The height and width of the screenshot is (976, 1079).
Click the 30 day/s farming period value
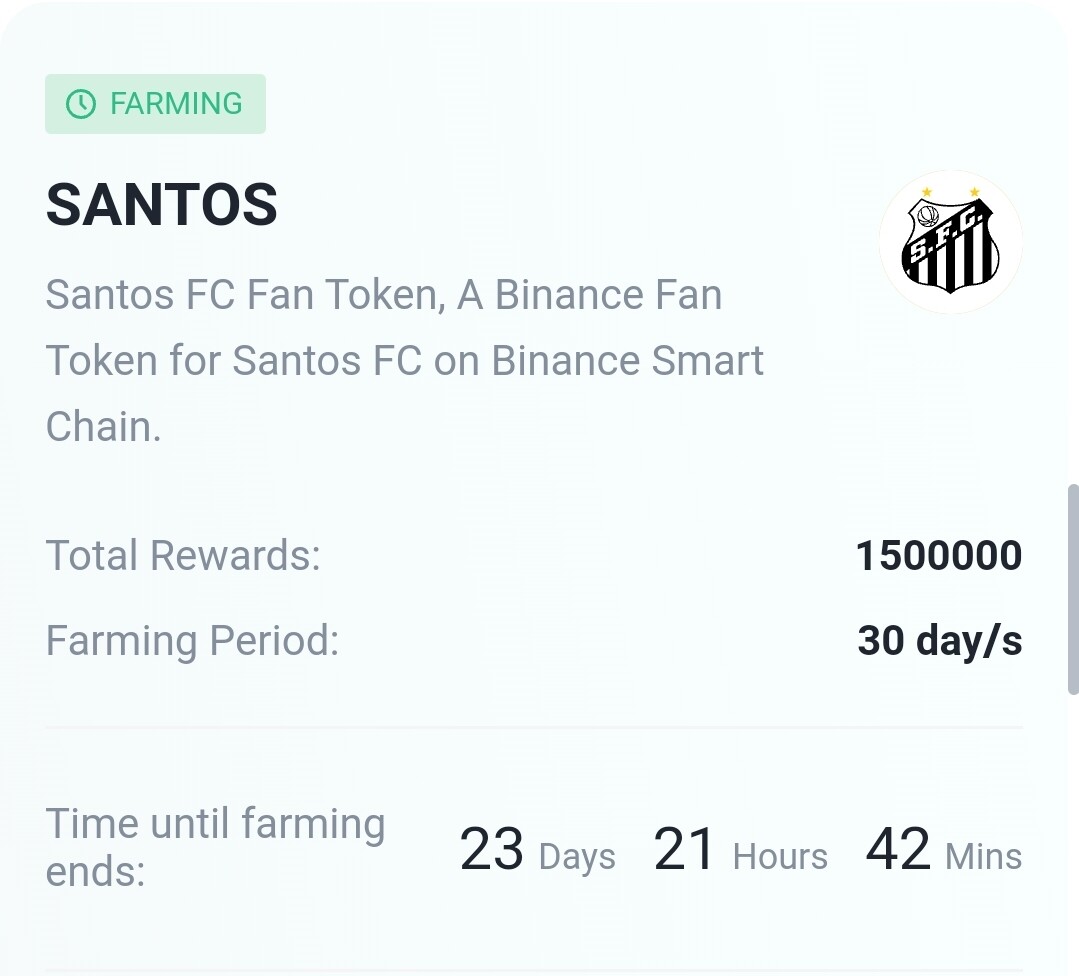click(939, 640)
